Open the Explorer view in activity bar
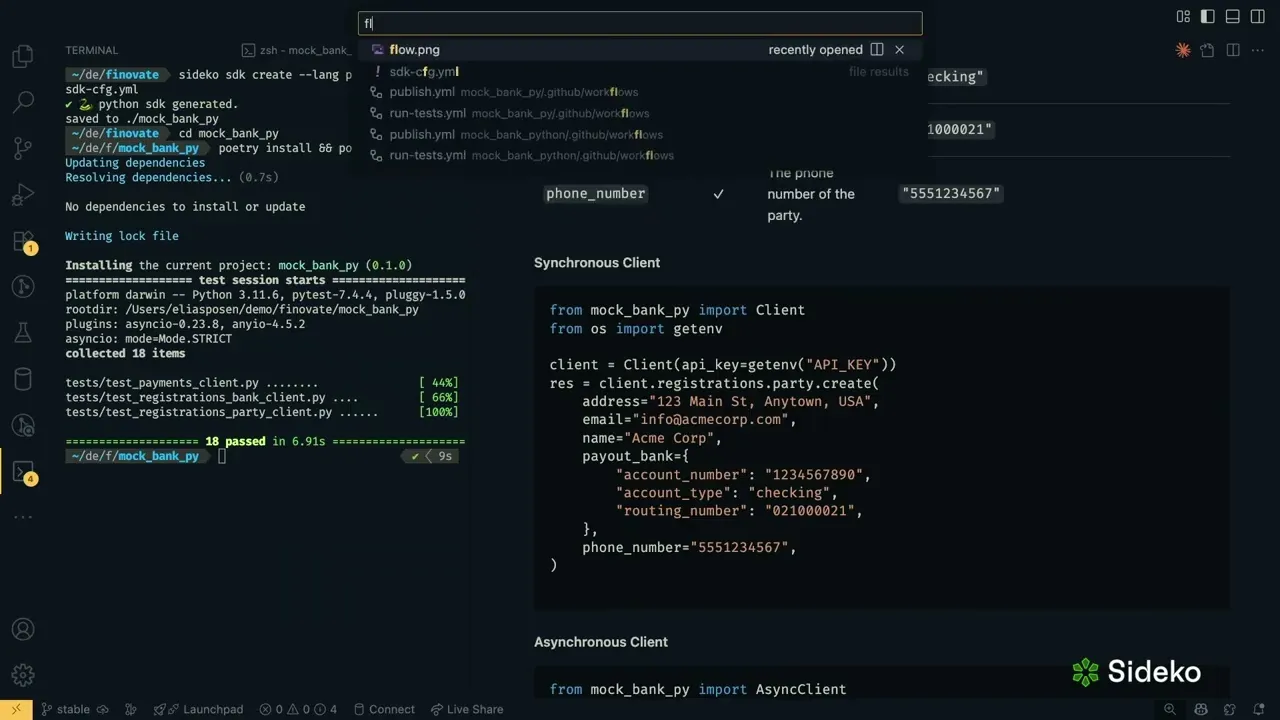The width and height of the screenshot is (1280, 720). click(x=22, y=57)
